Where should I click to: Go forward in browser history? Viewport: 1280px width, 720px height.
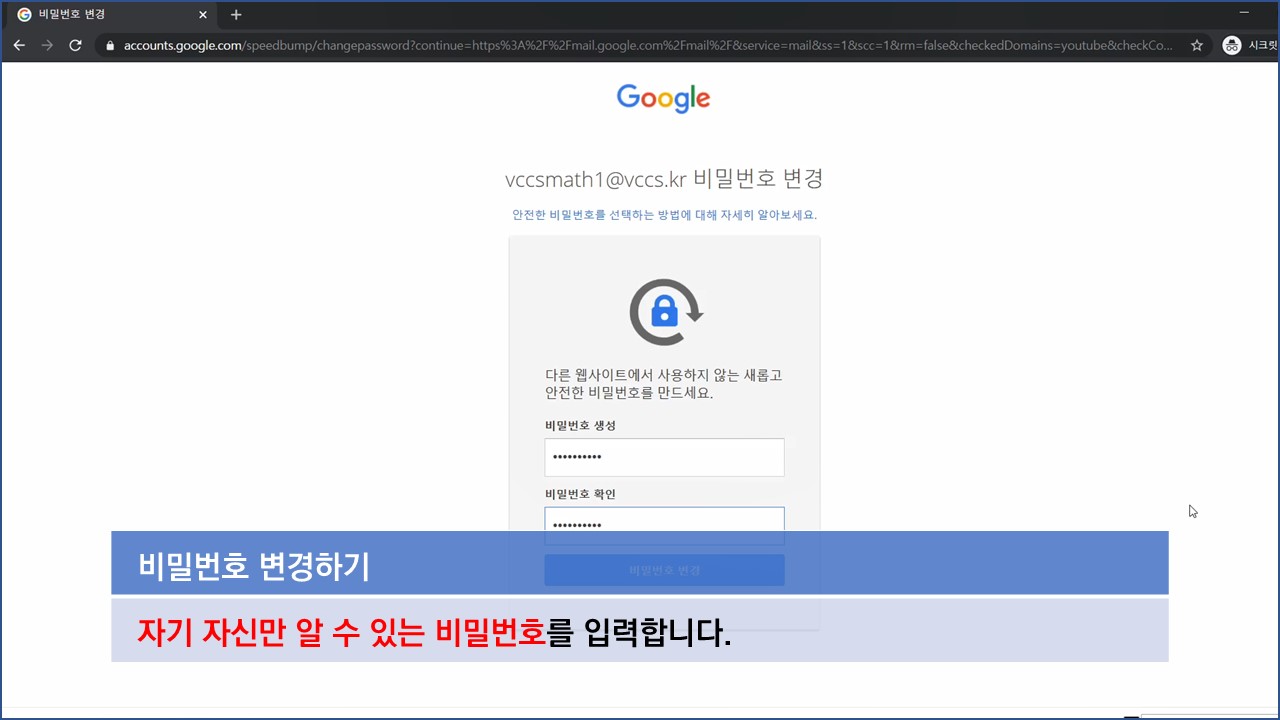point(47,45)
